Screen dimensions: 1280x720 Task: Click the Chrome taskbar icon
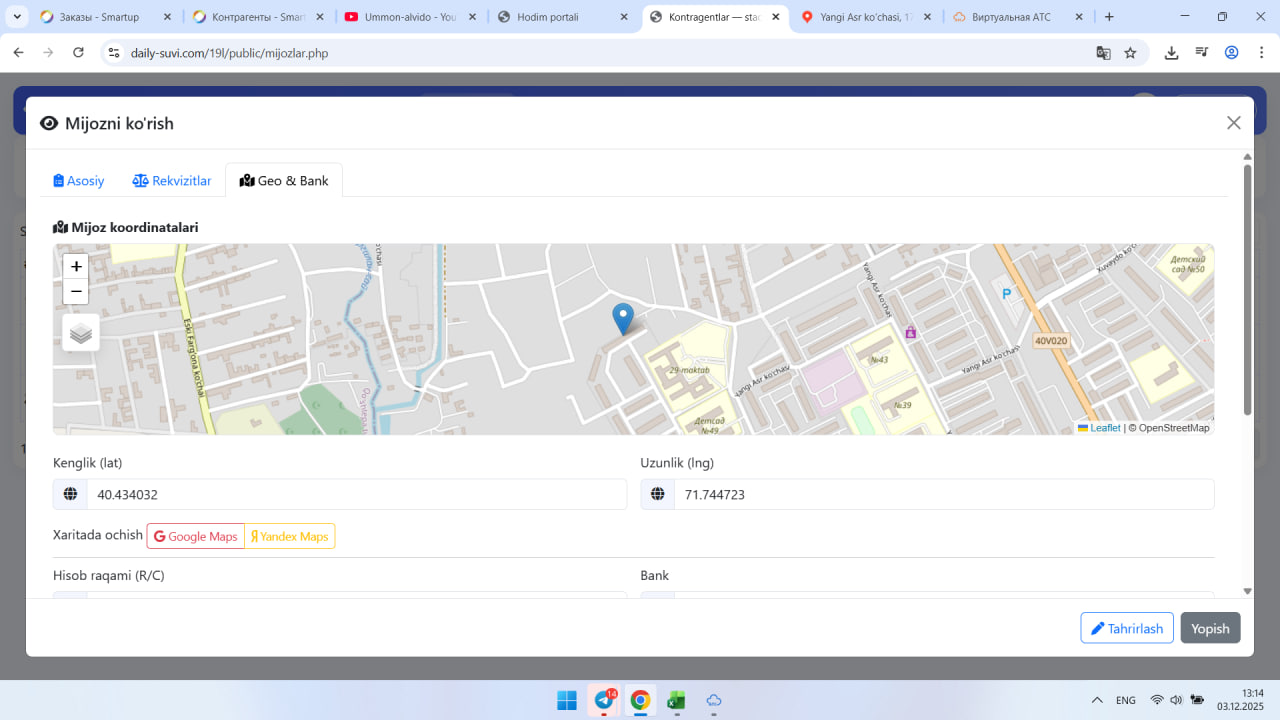pos(640,700)
